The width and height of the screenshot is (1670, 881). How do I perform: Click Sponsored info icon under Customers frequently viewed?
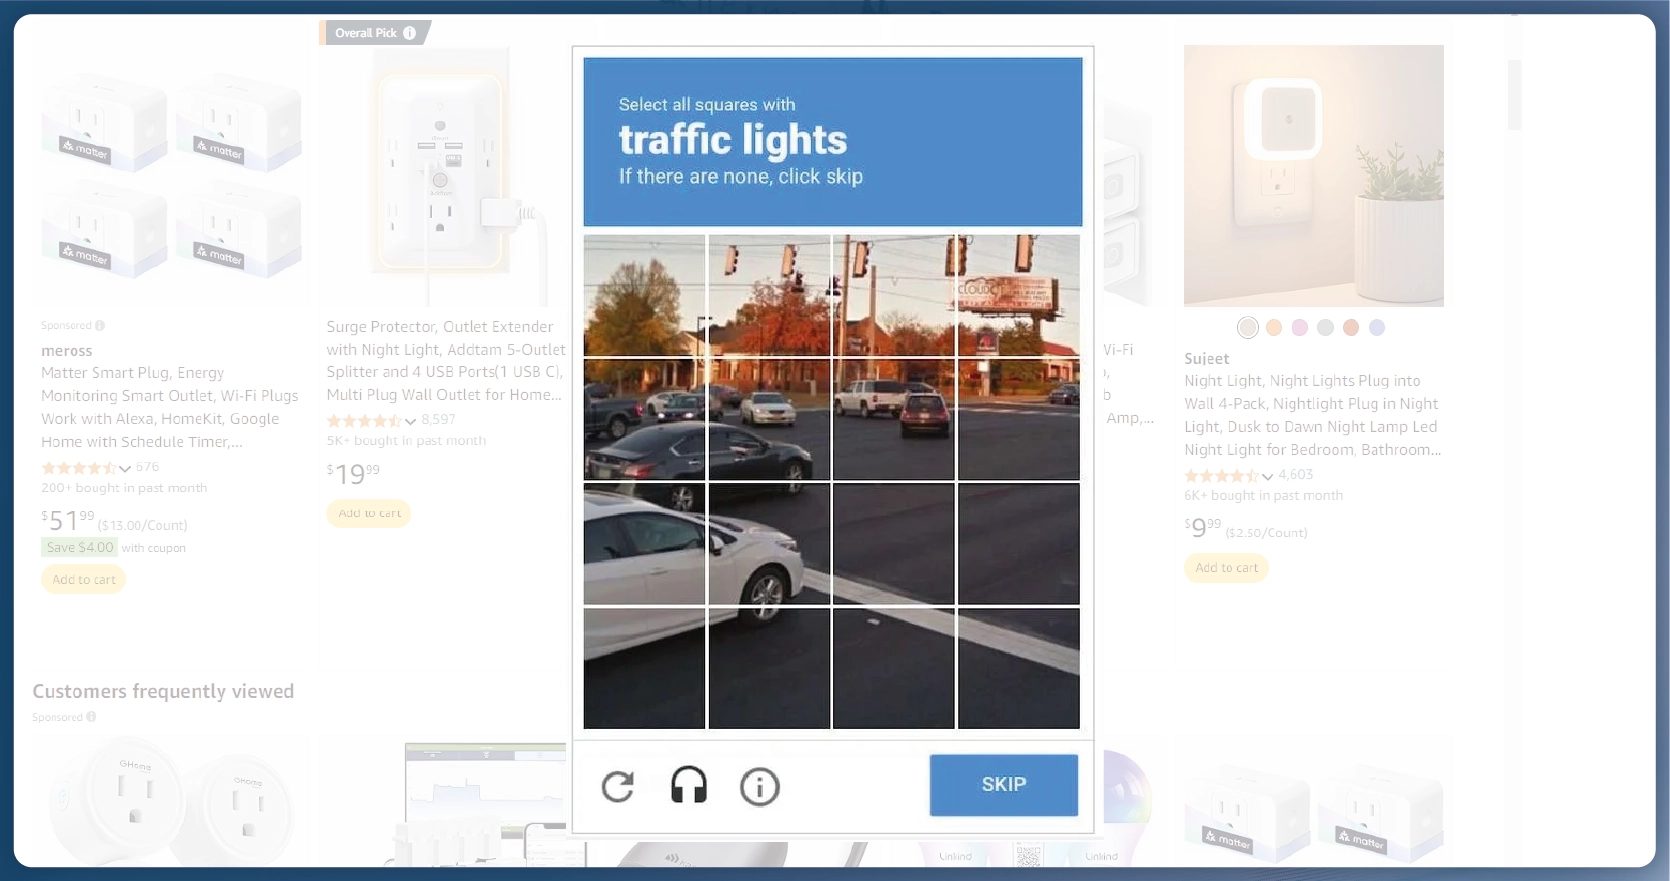click(x=91, y=717)
